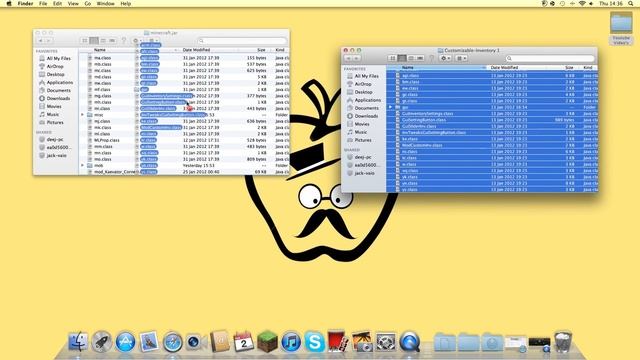The image size is (640, 360).
Task: Switch Customizable Inventory window to Cover Flow
Action: 420,58
